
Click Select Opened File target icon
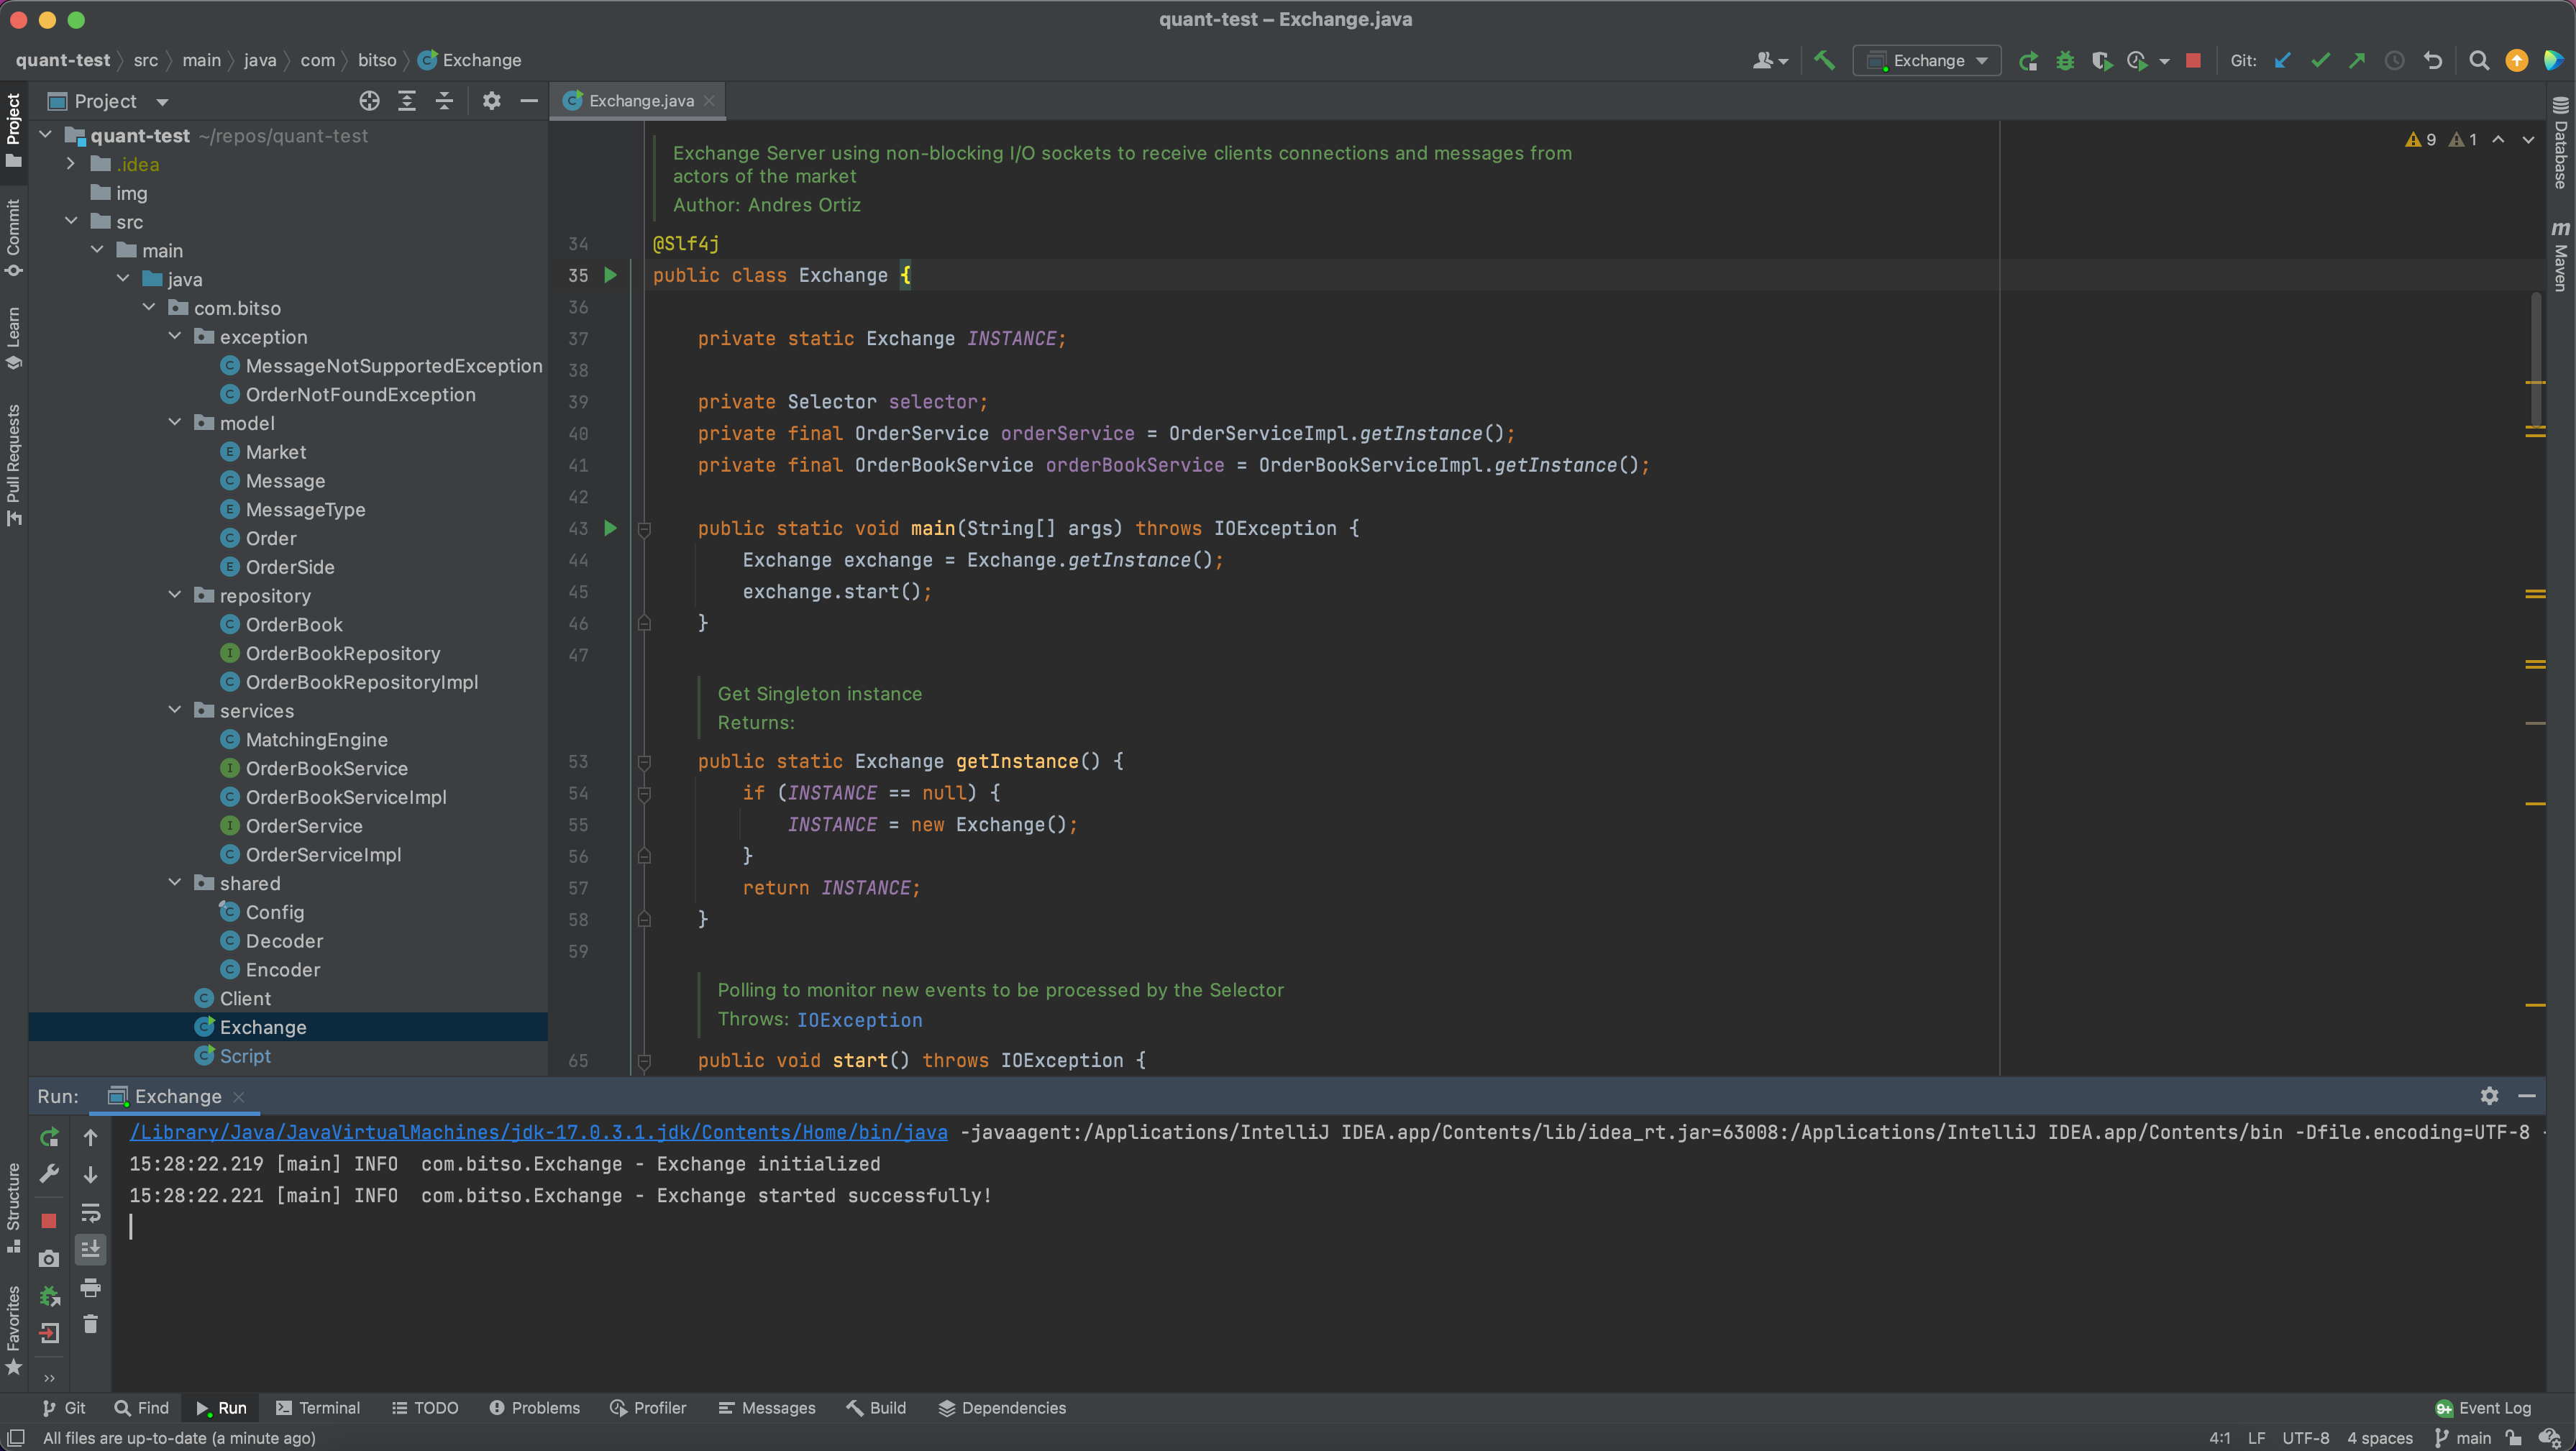point(369,100)
